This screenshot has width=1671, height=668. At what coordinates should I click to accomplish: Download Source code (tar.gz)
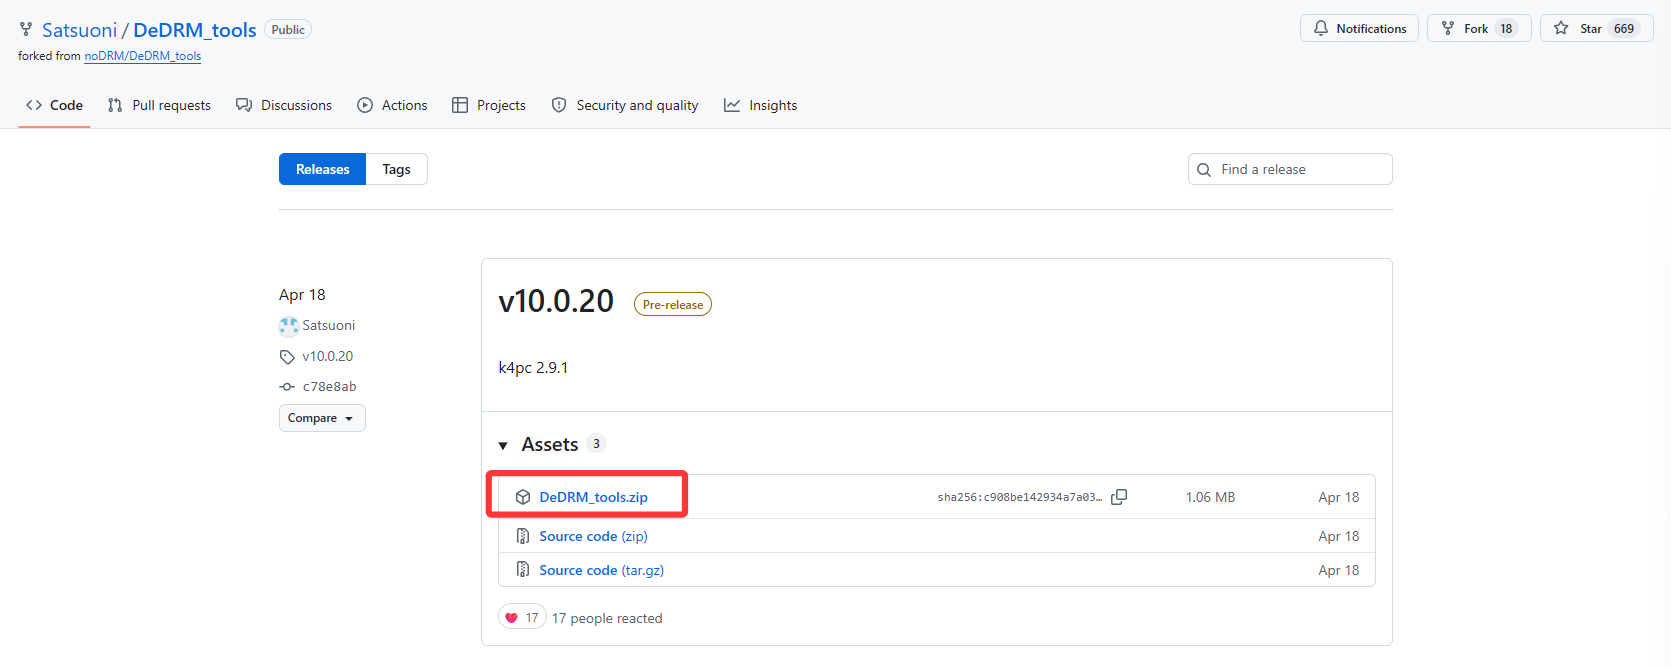[x=601, y=570]
